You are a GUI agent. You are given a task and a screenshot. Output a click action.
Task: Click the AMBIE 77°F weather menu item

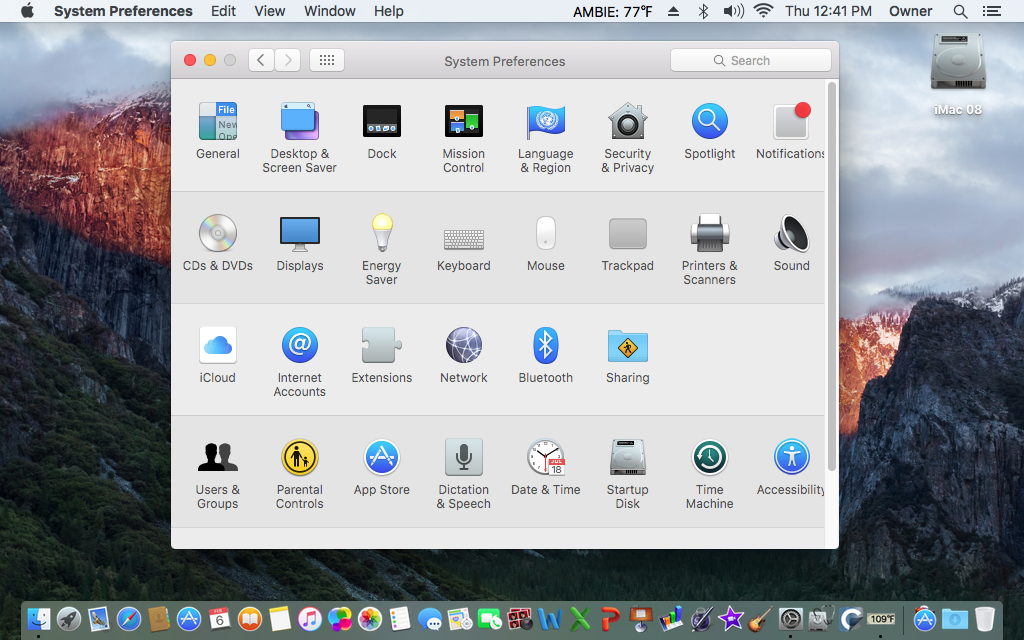(x=613, y=11)
